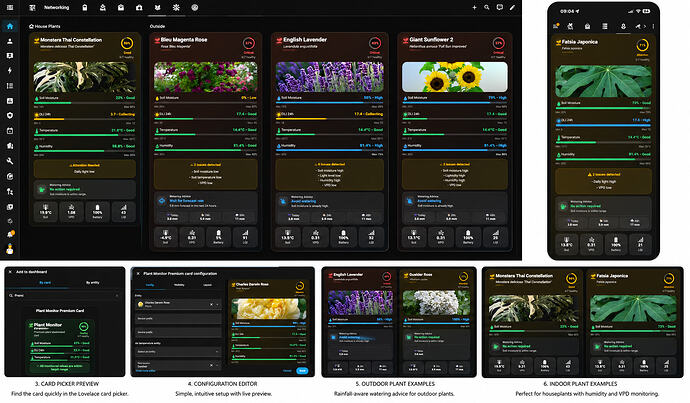This screenshot has width=690, height=403.
Task: Click the search magnifier in header
Action: coord(487,7)
